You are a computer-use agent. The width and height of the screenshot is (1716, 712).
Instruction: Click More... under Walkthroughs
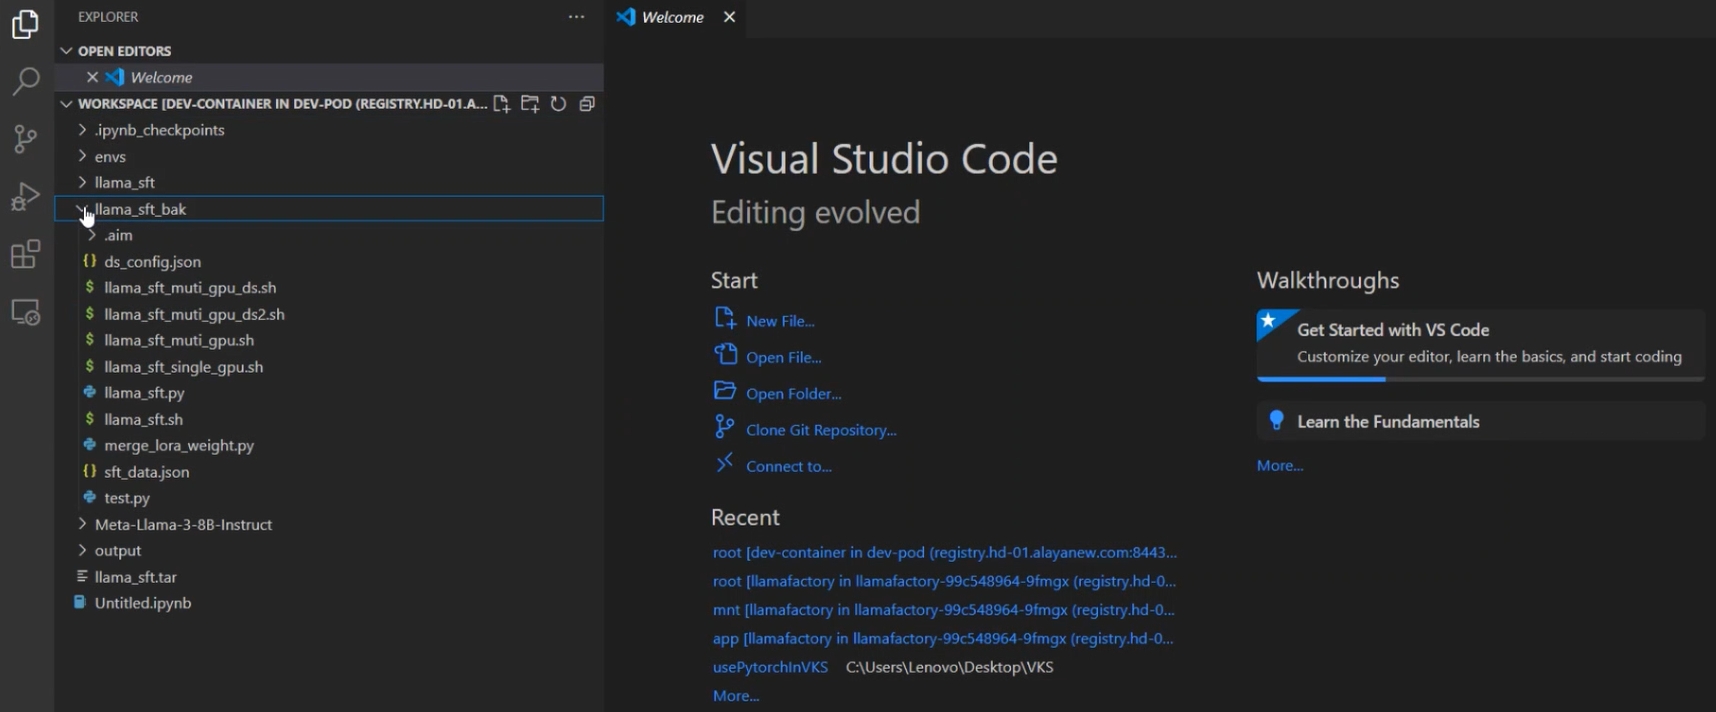point(1280,465)
